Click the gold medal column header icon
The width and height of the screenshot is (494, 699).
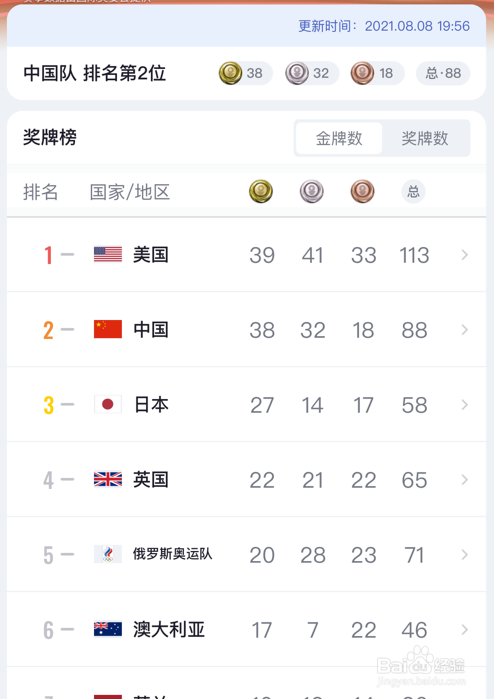coord(261,192)
